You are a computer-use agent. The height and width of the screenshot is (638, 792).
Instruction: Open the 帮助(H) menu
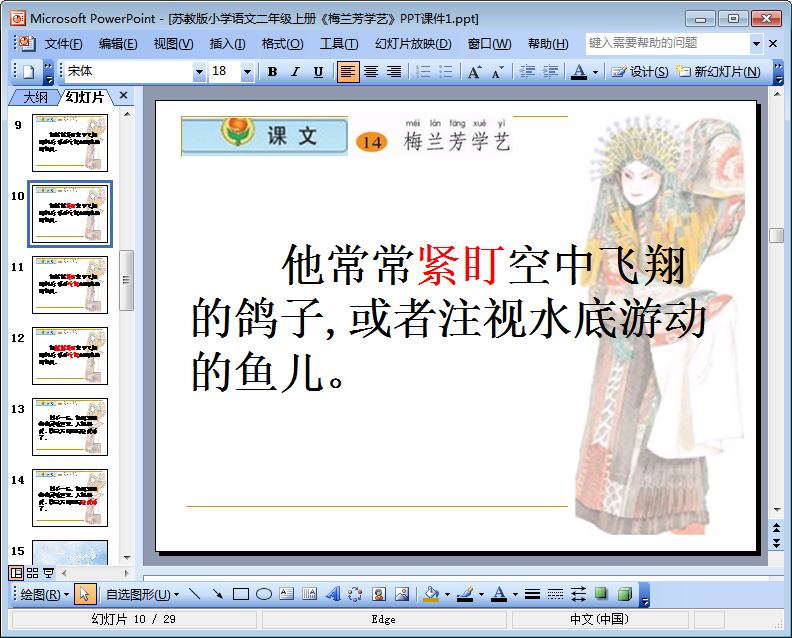(x=548, y=44)
